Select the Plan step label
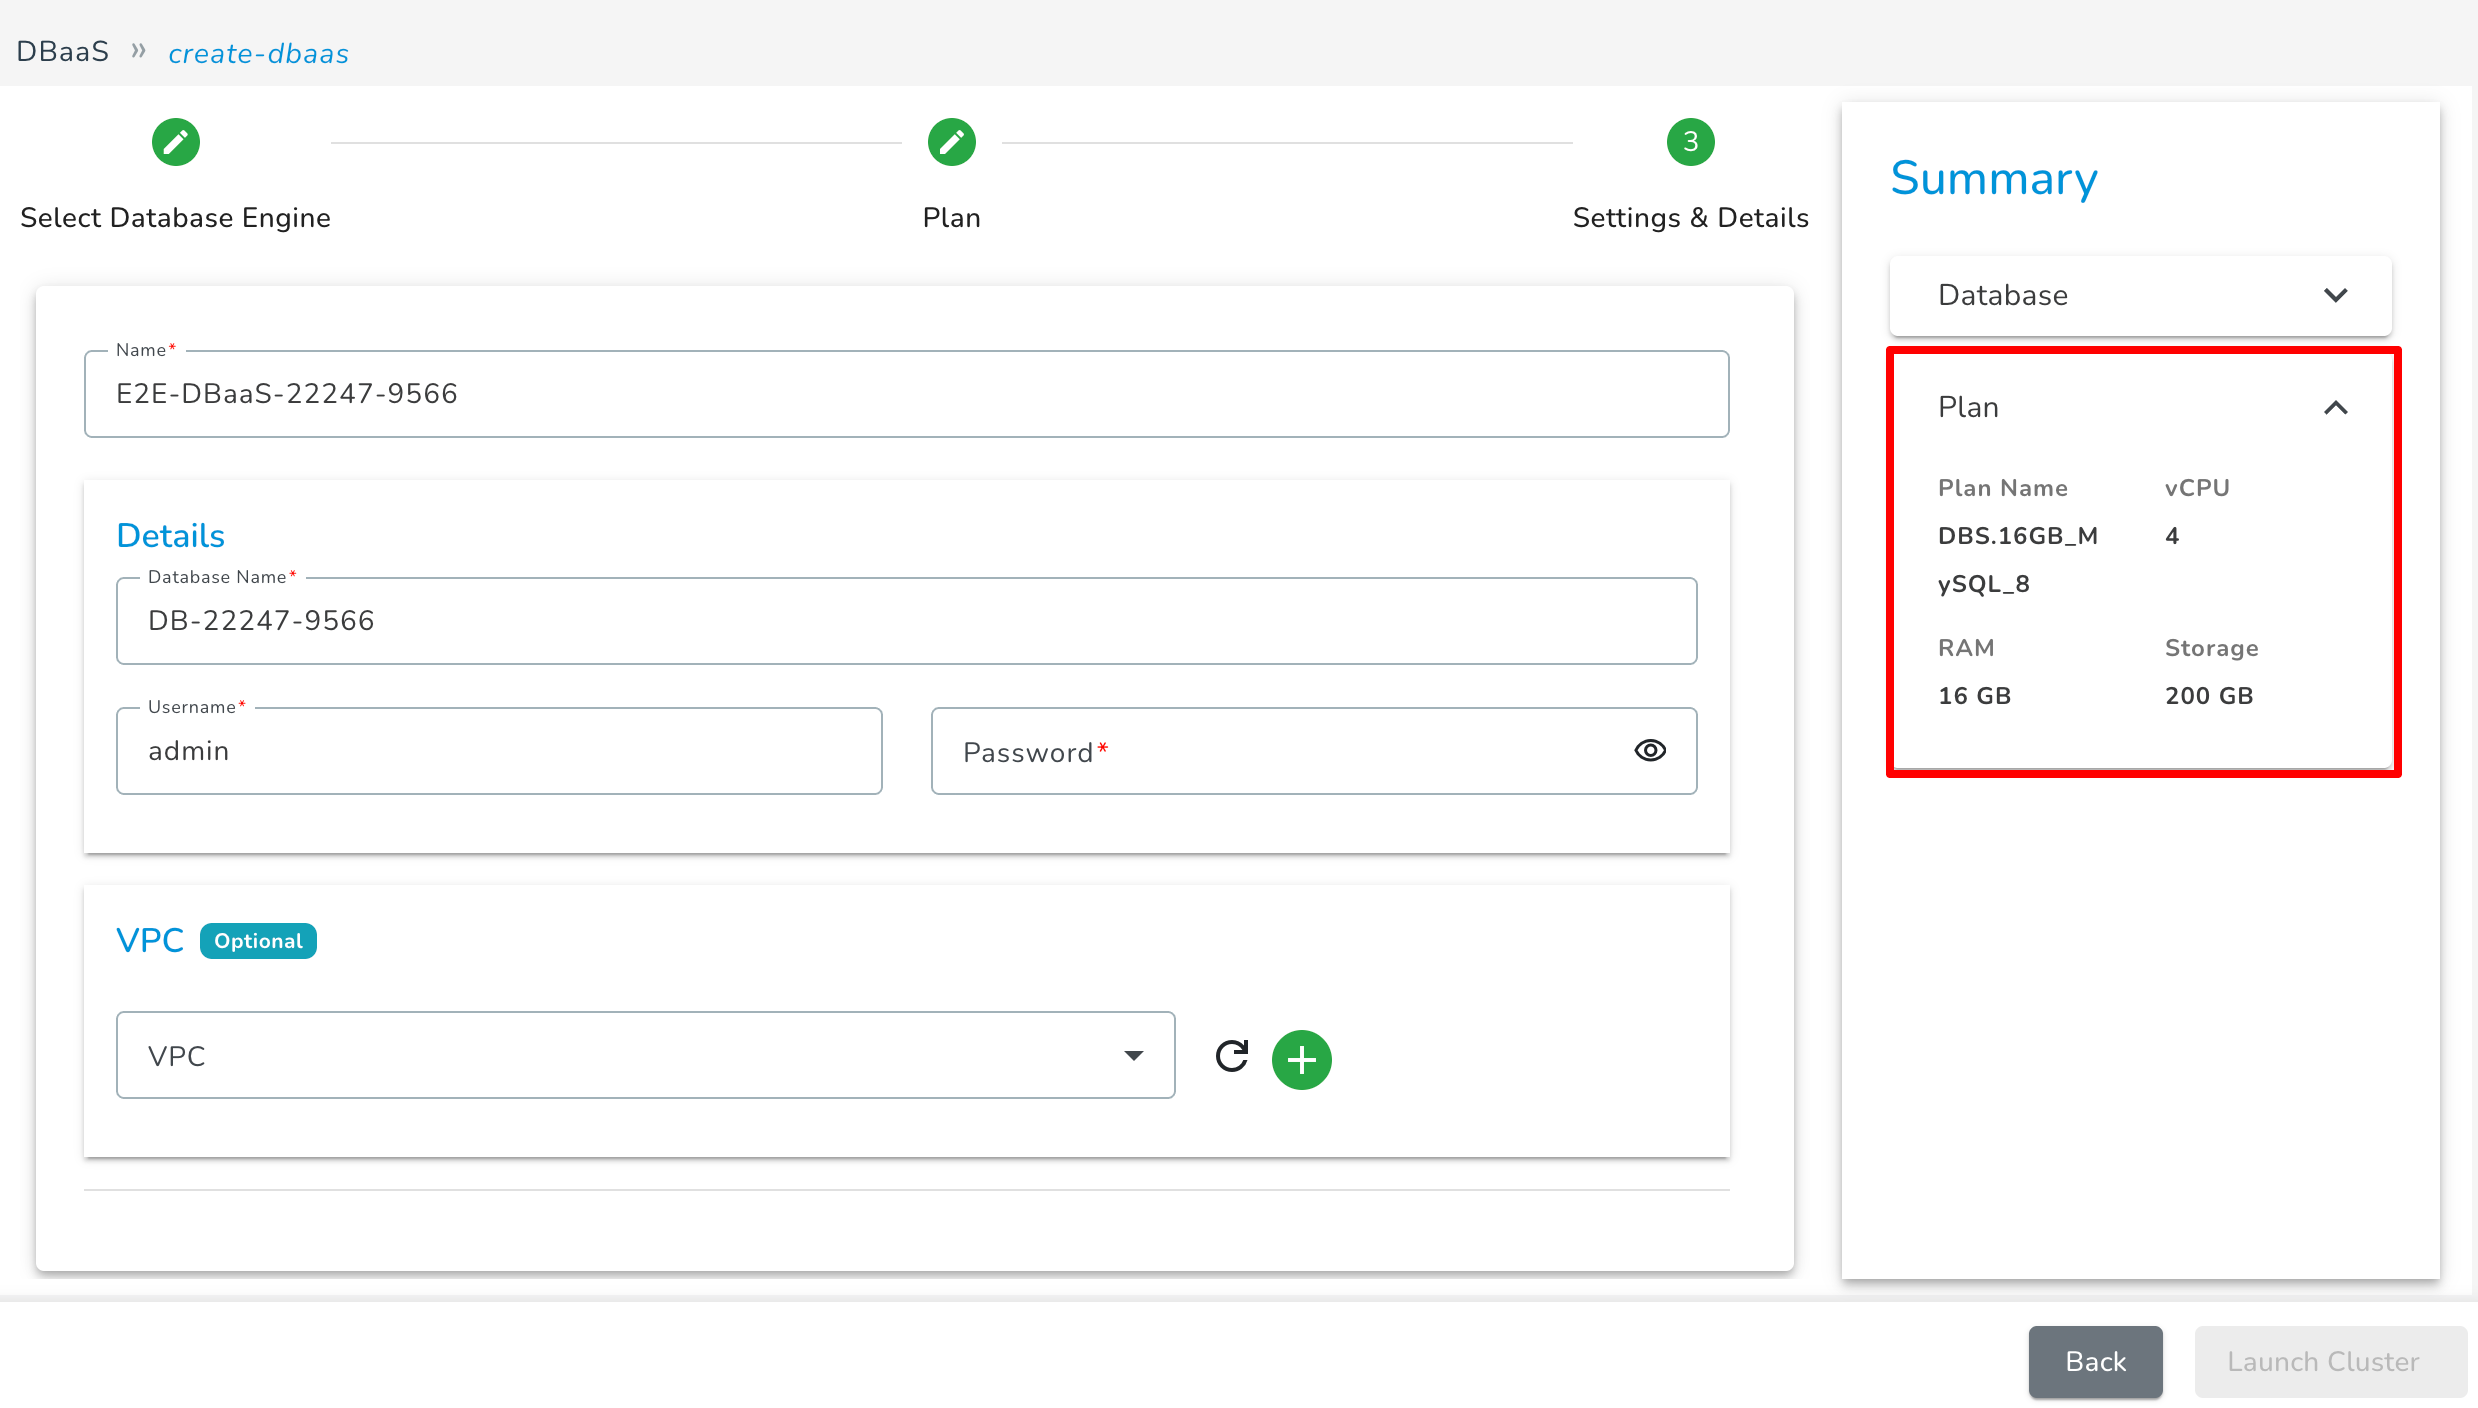The width and height of the screenshot is (2478, 1408). point(952,218)
